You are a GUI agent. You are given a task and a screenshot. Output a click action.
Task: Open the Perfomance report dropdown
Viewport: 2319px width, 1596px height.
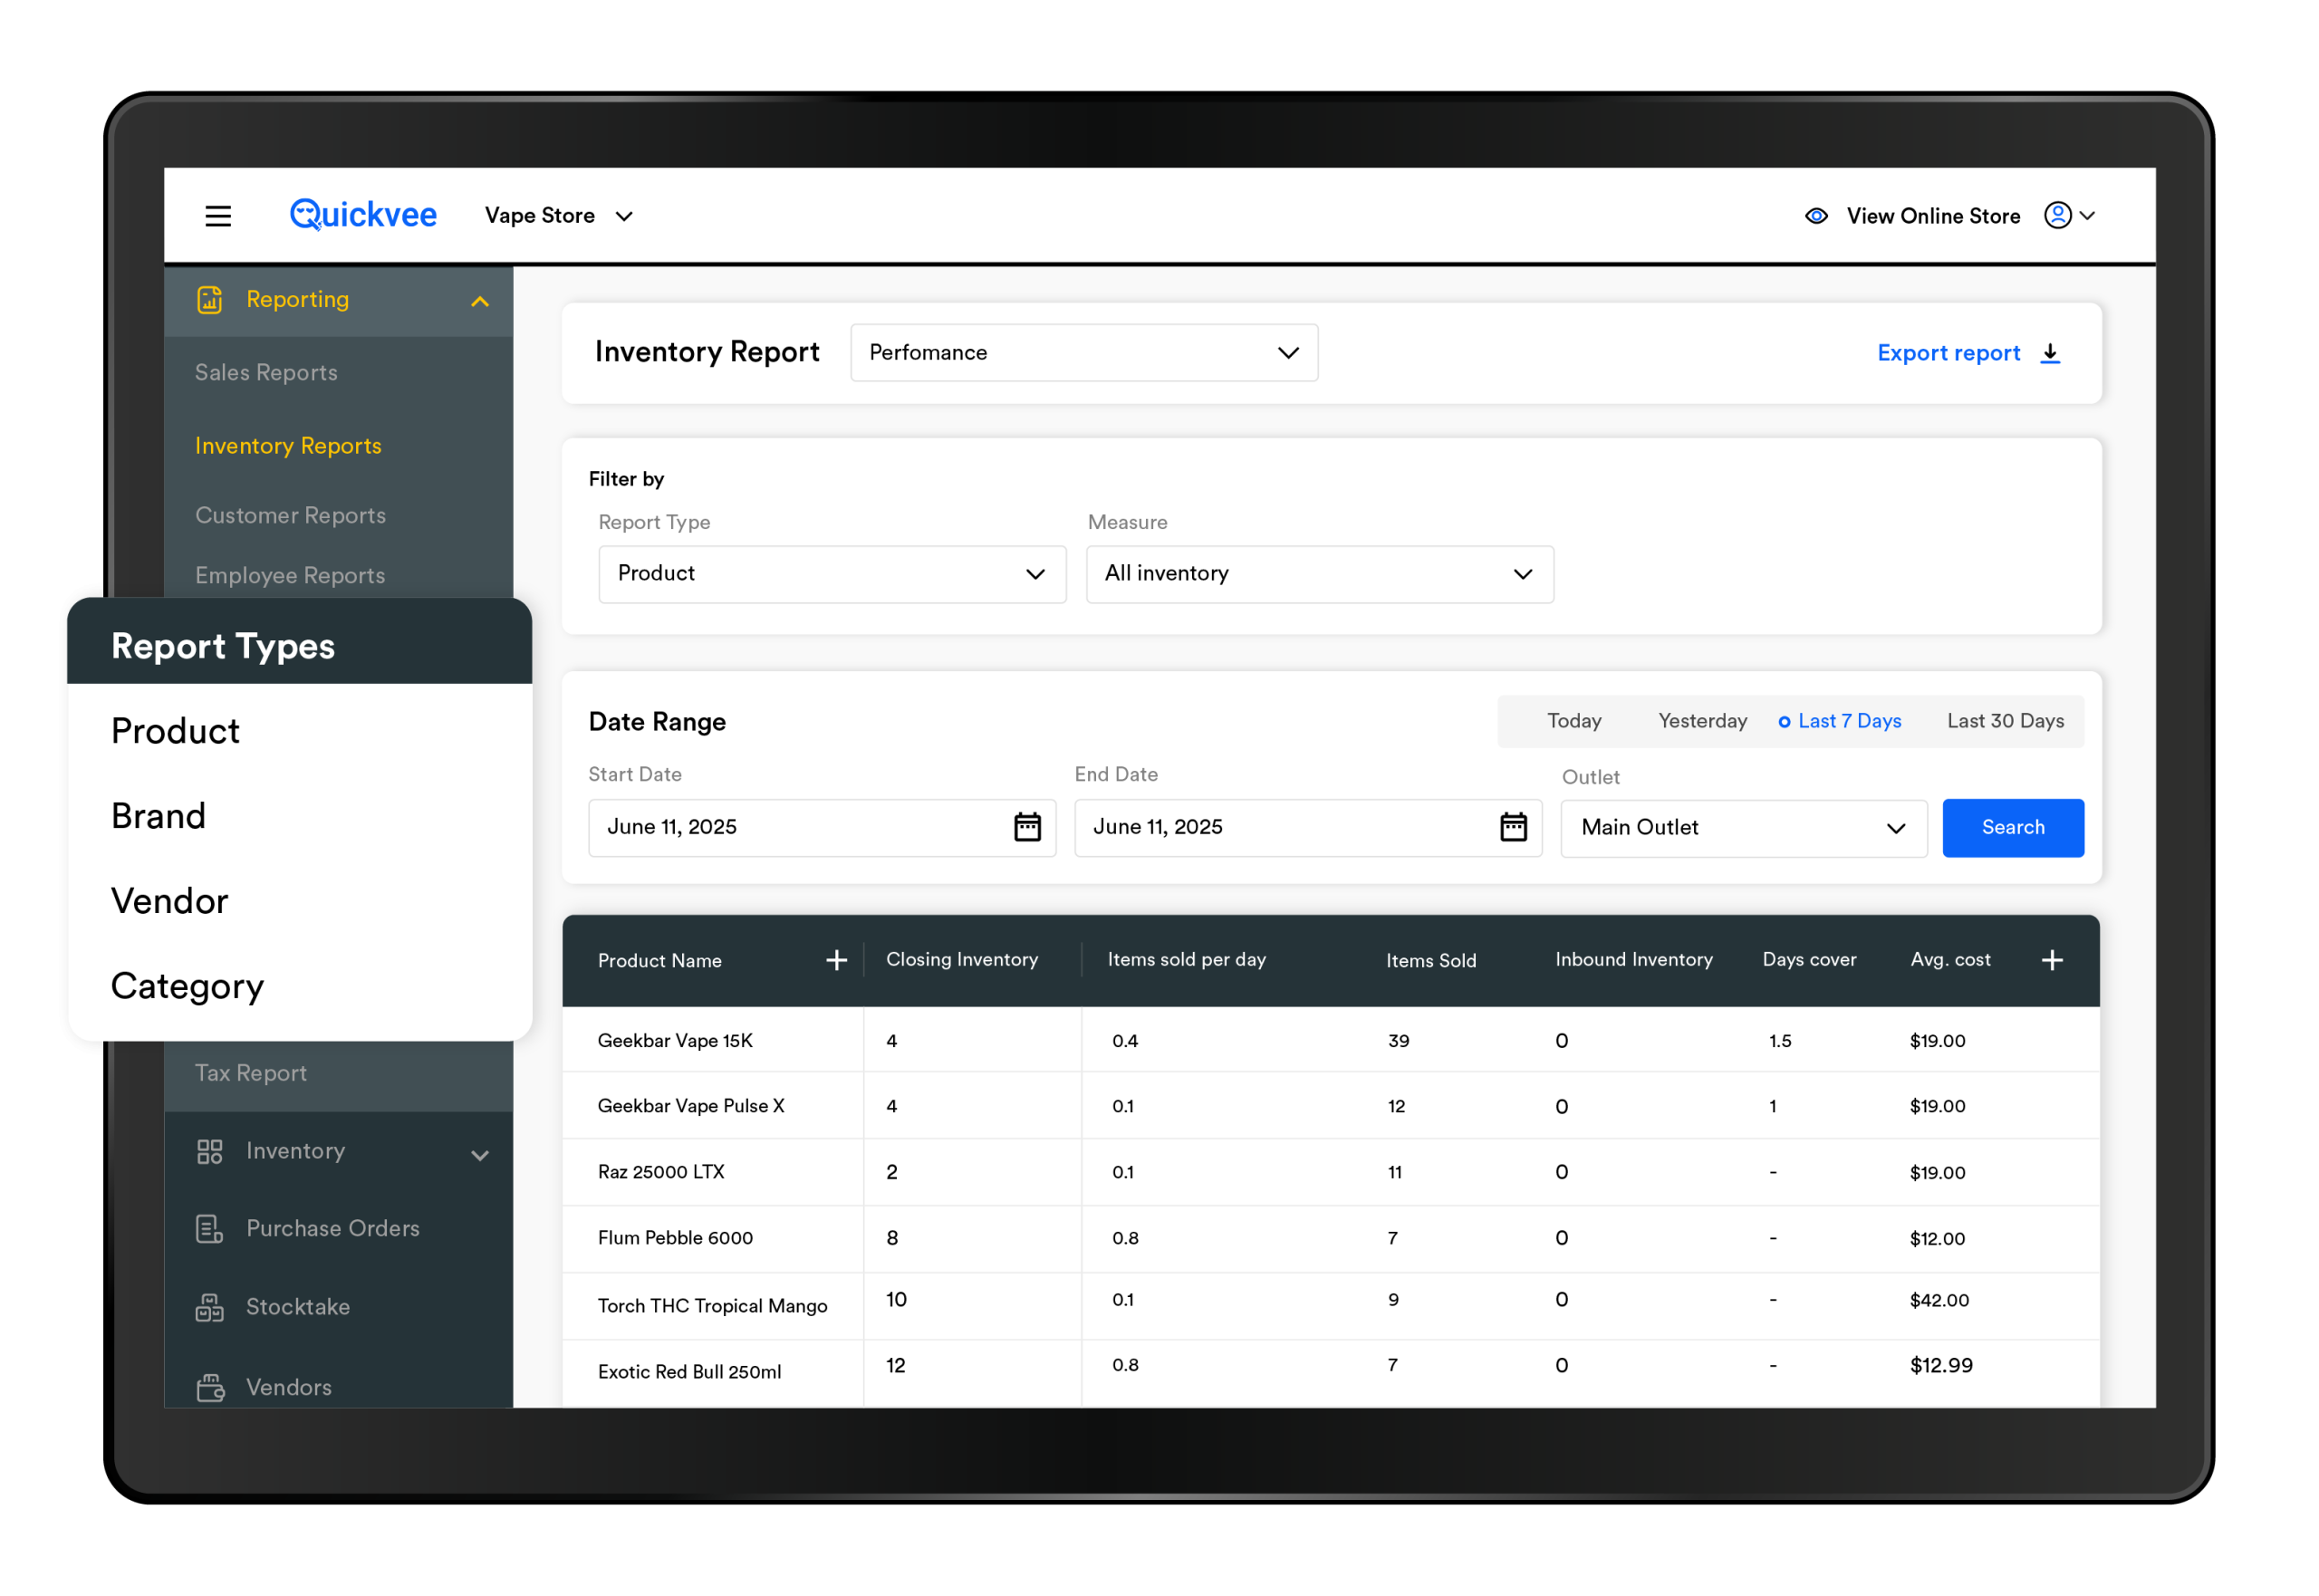coord(1084,353)
